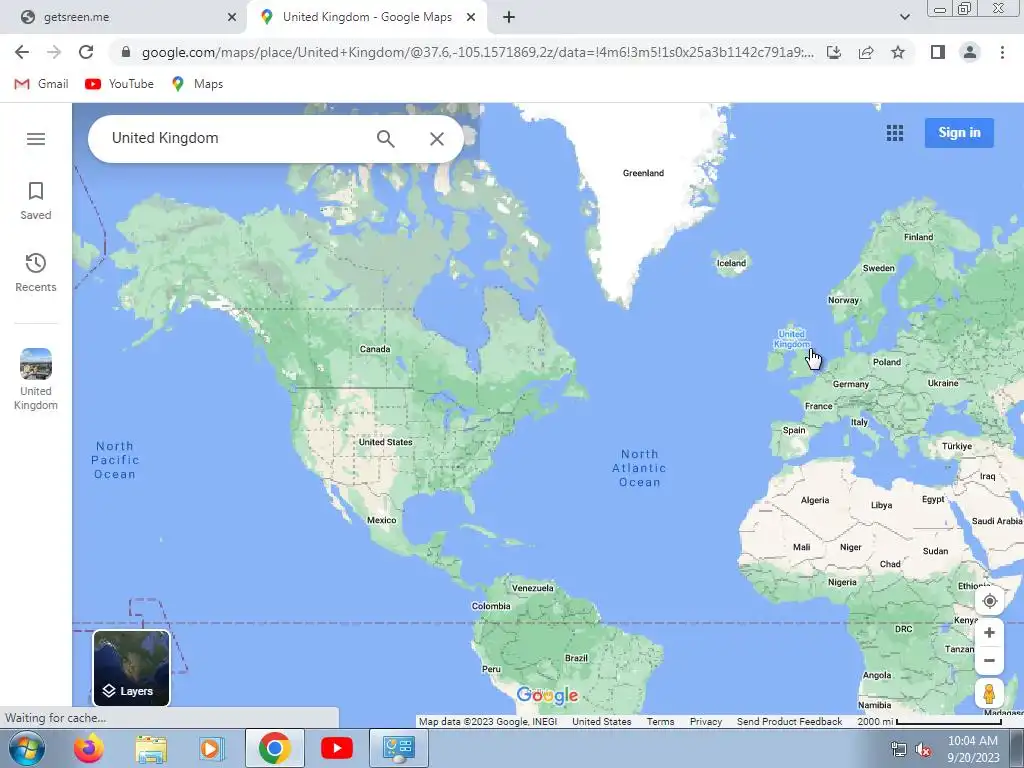
Task: Open the Terms link in the footer
Action: 660,722
